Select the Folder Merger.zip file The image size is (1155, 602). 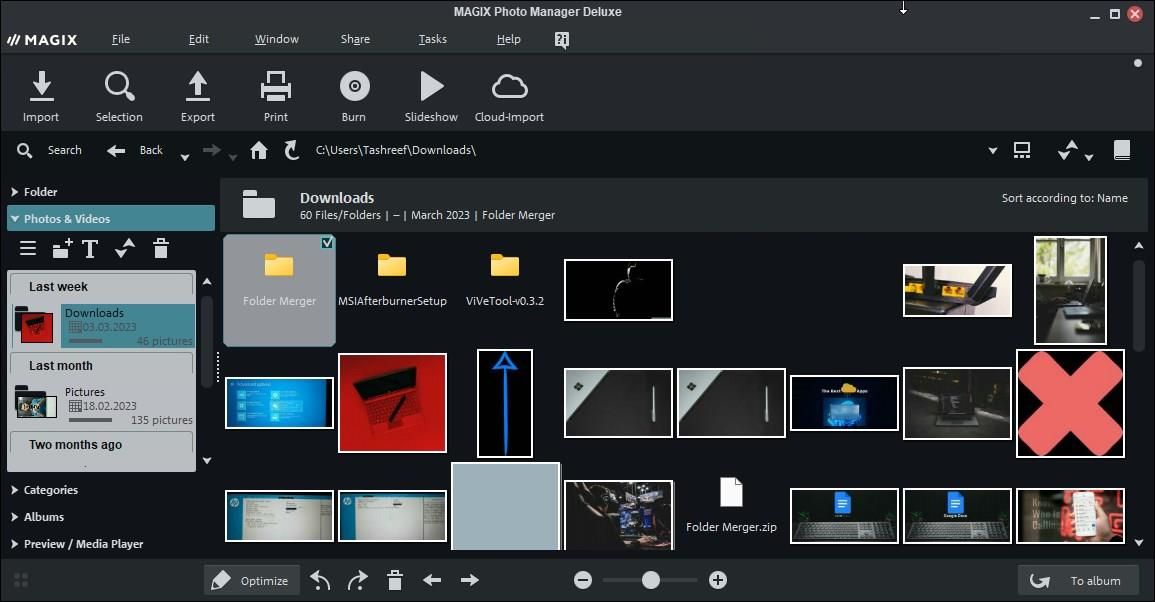731,505
